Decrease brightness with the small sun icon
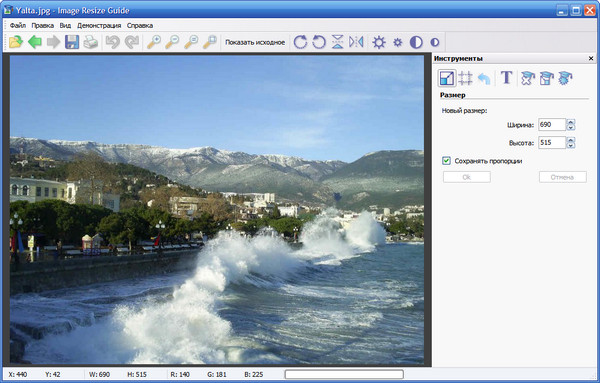Image resolution: width=600 pixels, height=383 pixels. click(398, 42)
